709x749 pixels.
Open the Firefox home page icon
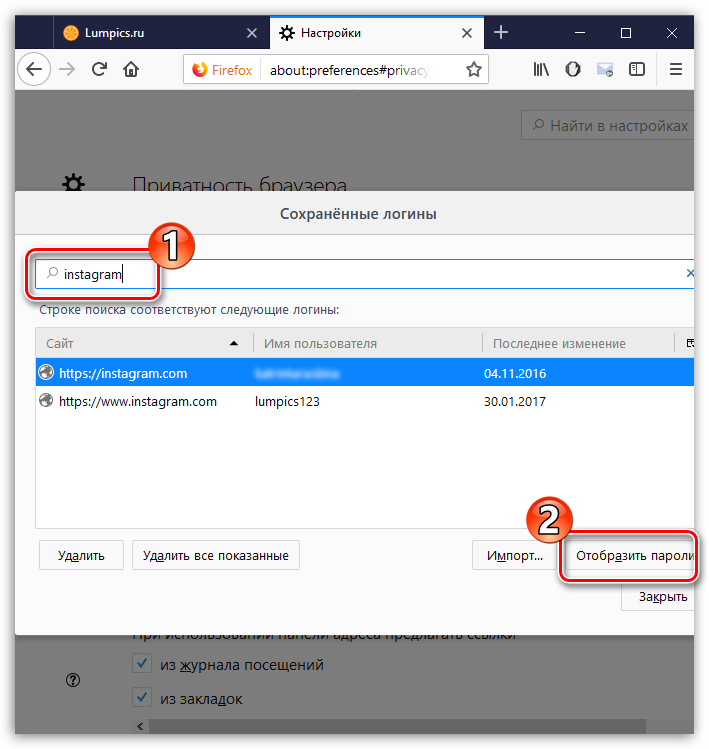coord(131,70)
